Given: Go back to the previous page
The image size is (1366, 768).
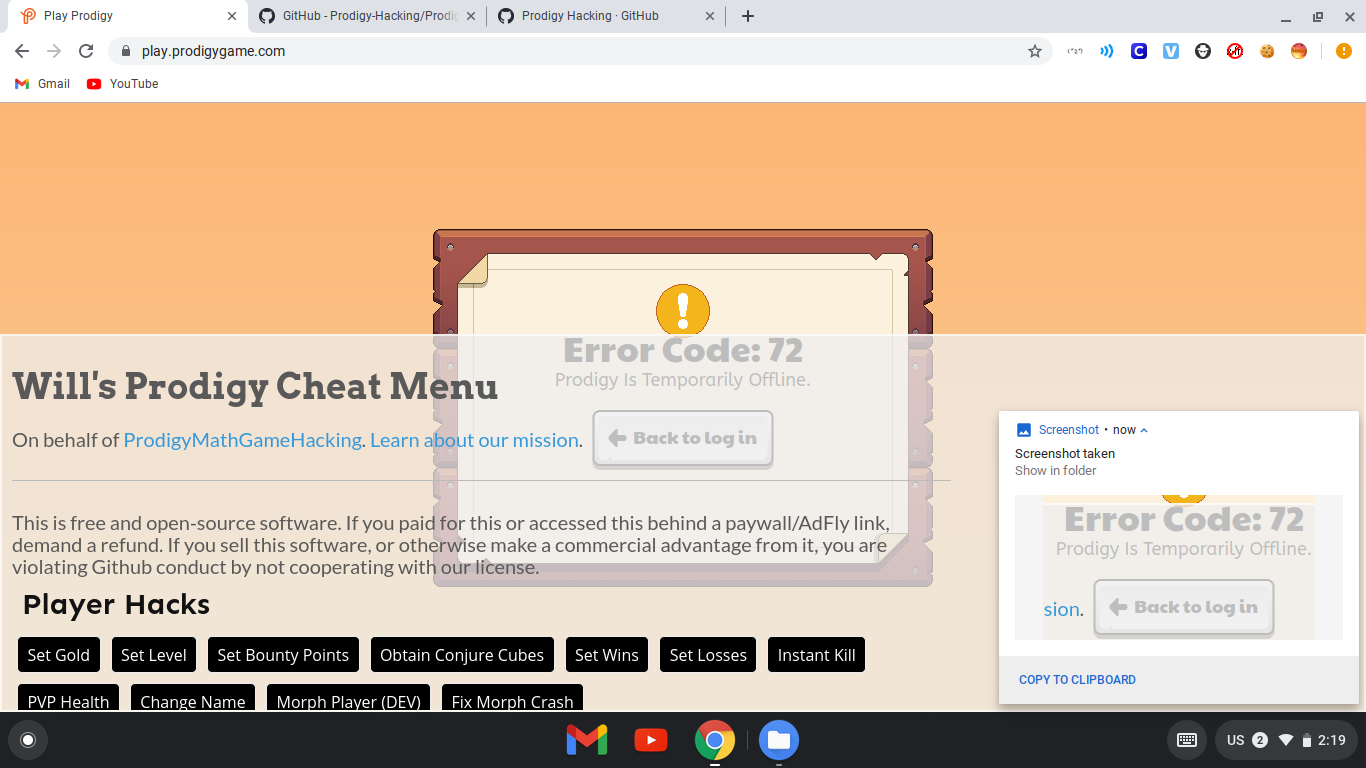Looking at the screenshot, I should click(x=22, y=51).
